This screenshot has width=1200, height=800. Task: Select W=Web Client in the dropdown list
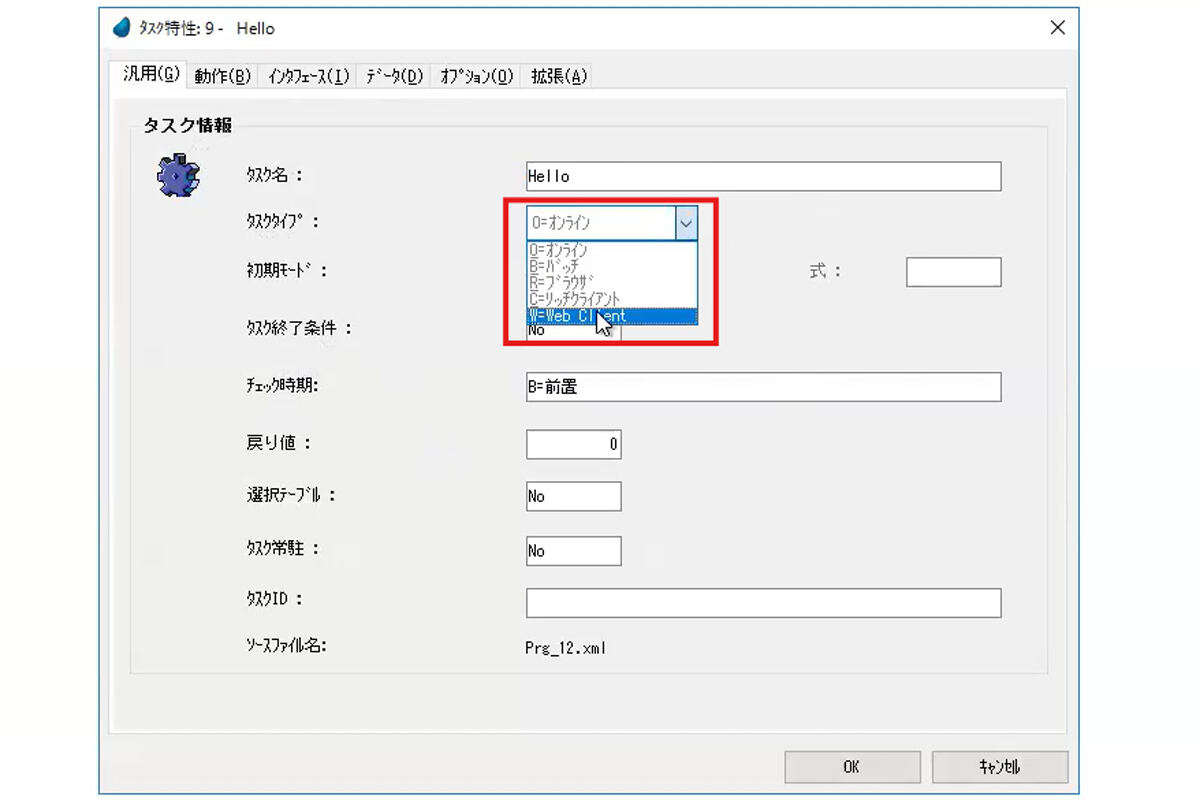611,315
